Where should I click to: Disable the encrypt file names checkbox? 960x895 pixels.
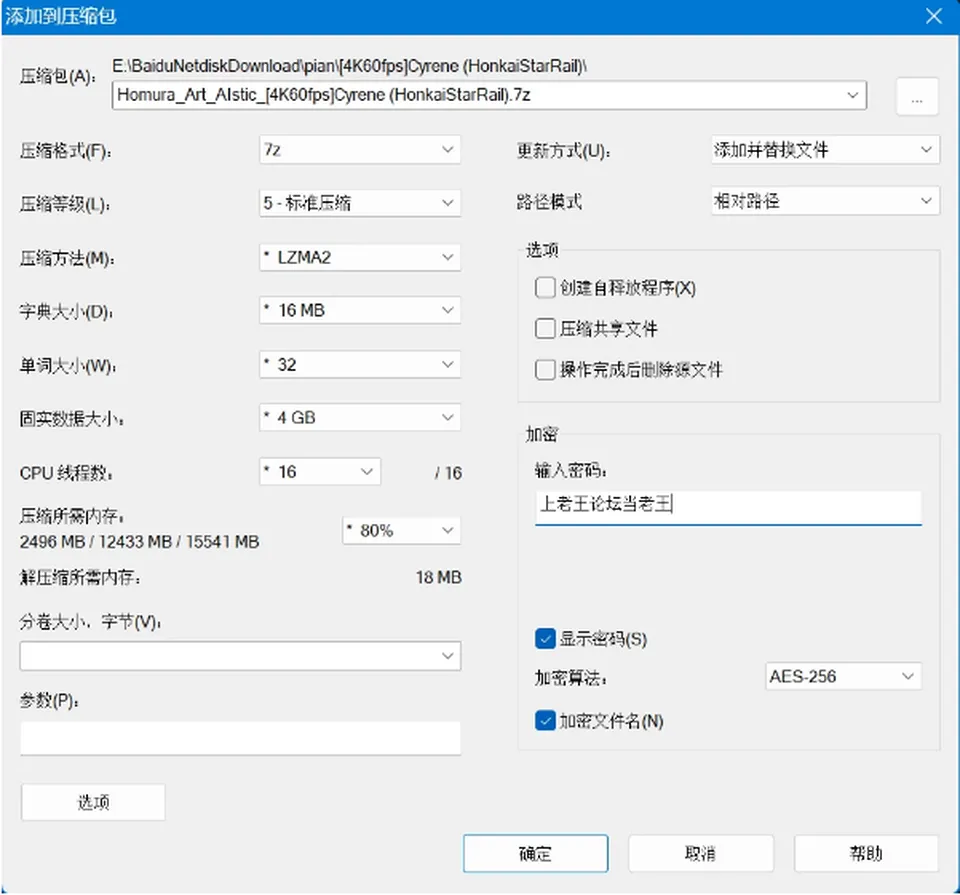point(545,721)
